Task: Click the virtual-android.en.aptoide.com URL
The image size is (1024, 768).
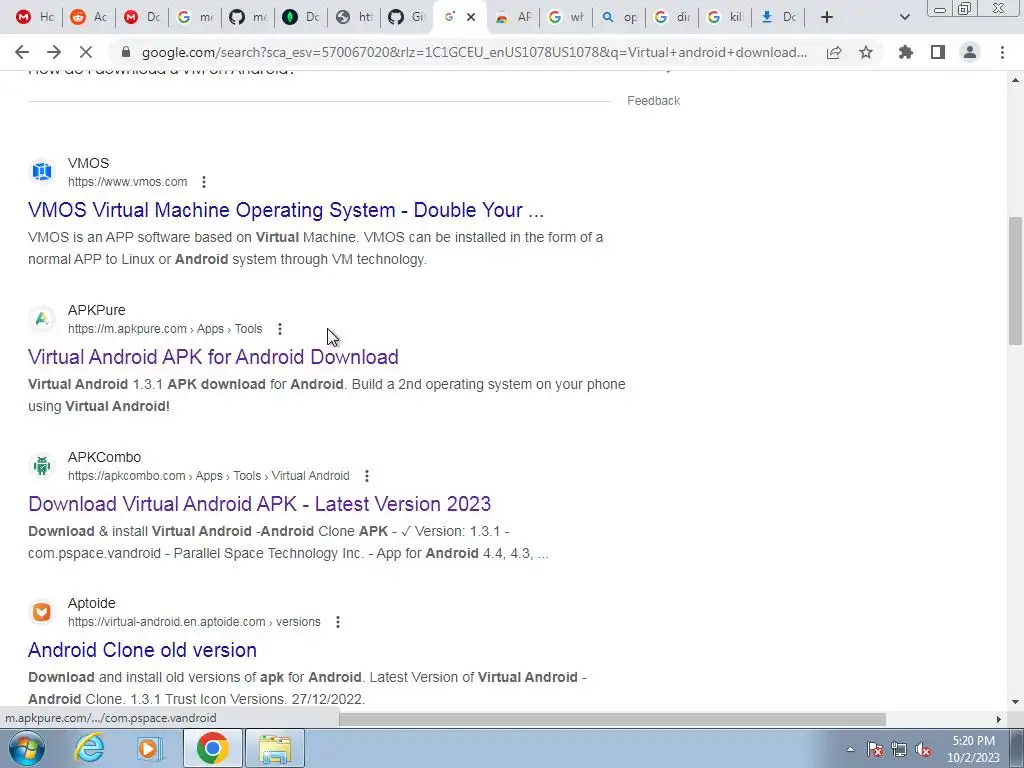Action: pos(194,622)
